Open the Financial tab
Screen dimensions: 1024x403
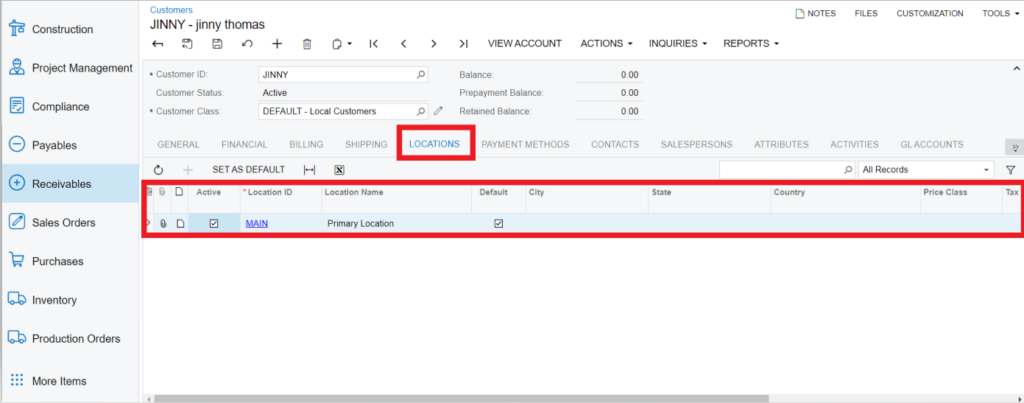point(244,144)
